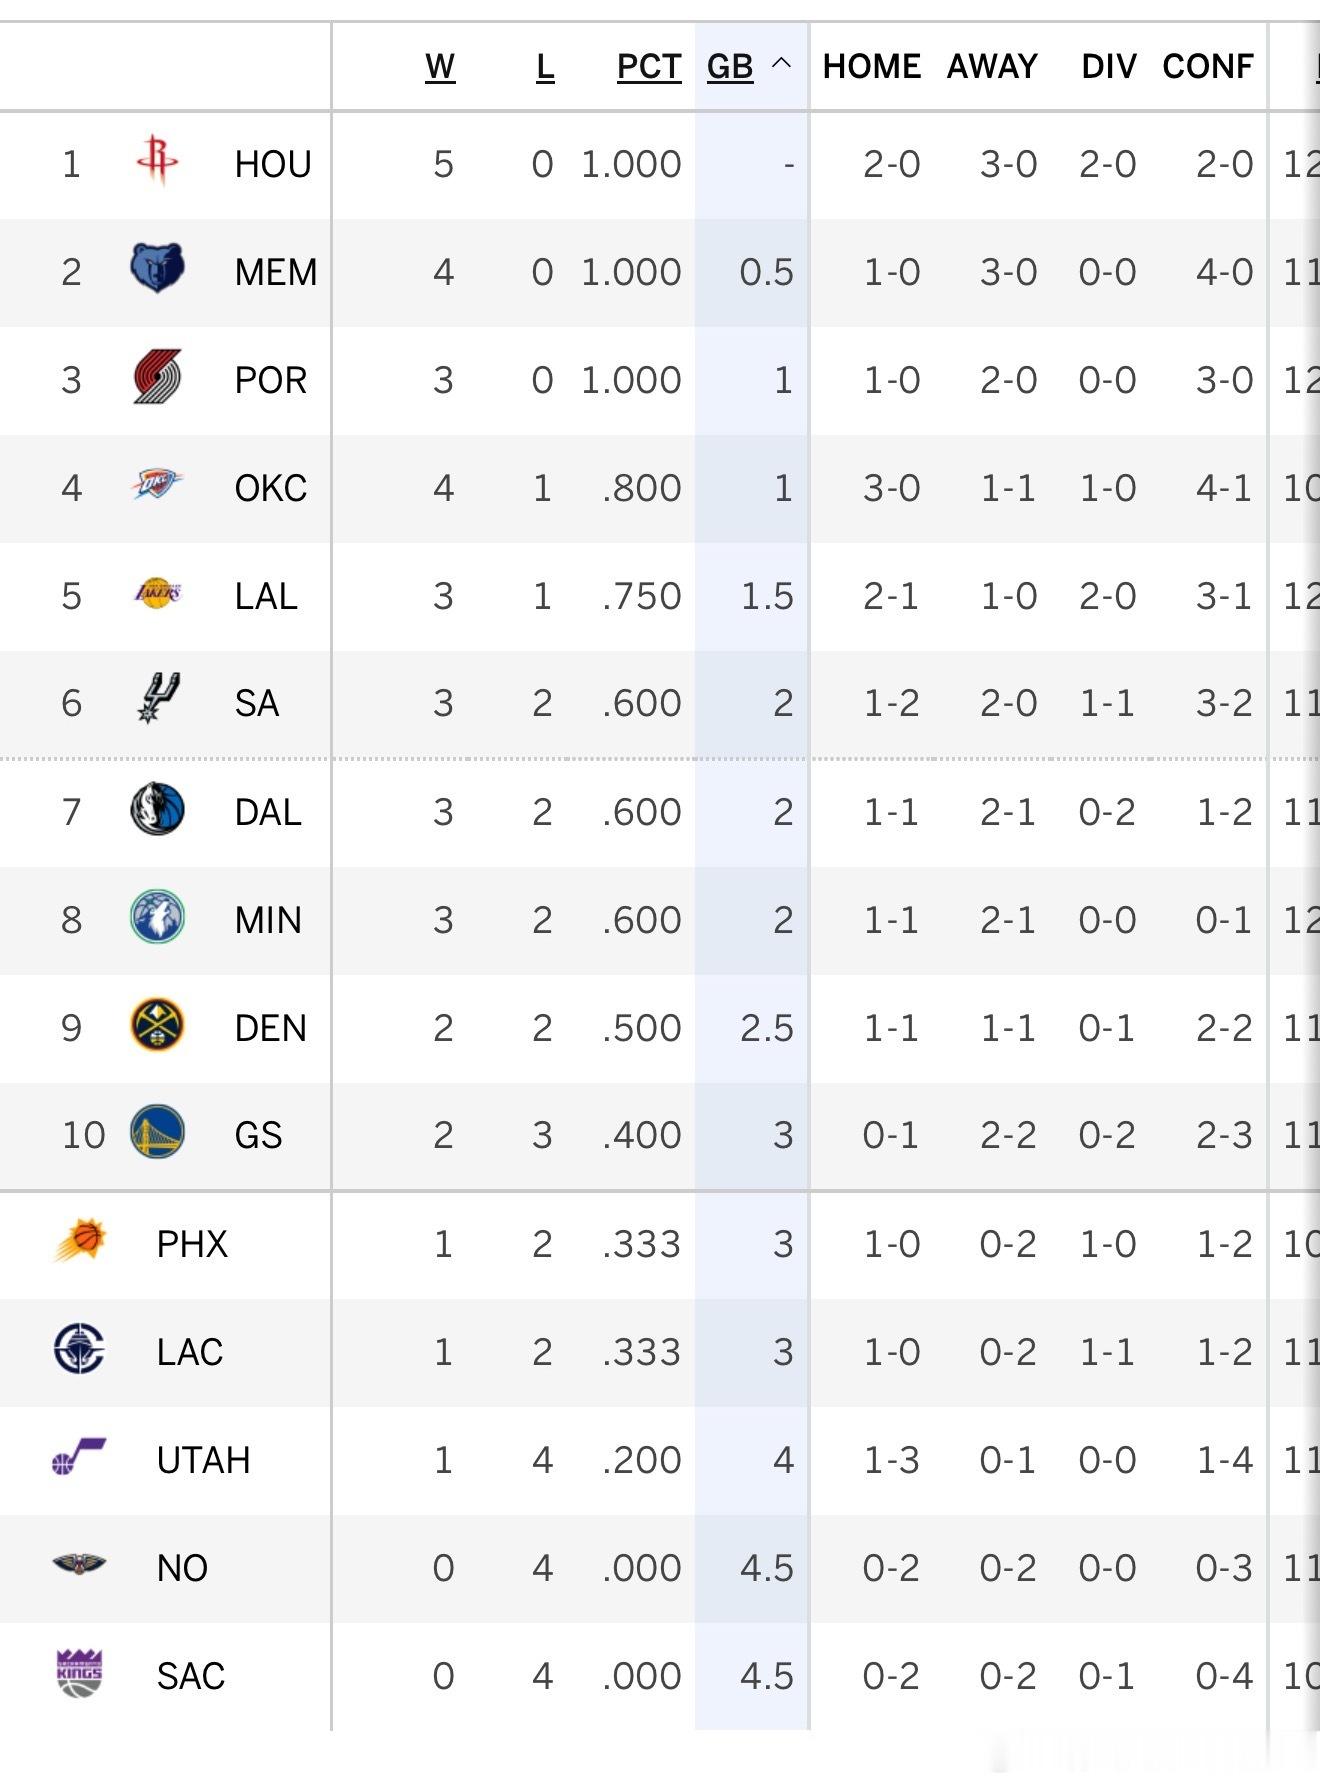
Task: Click the Timberwolves logo
Action: [x=157, y=917]
